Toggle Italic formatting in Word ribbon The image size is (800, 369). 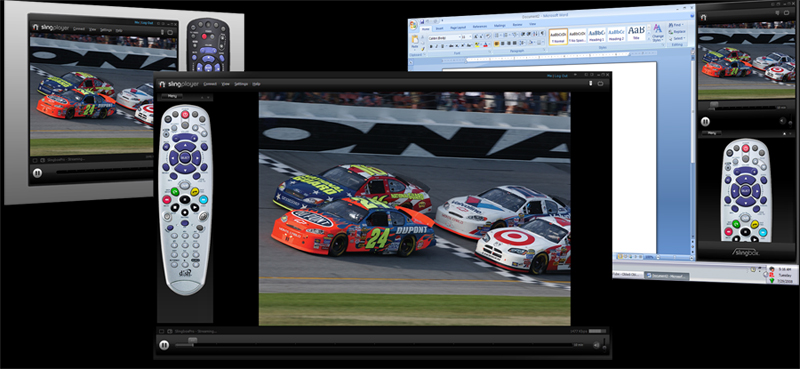pyautogui.click(x=436, y=46)
